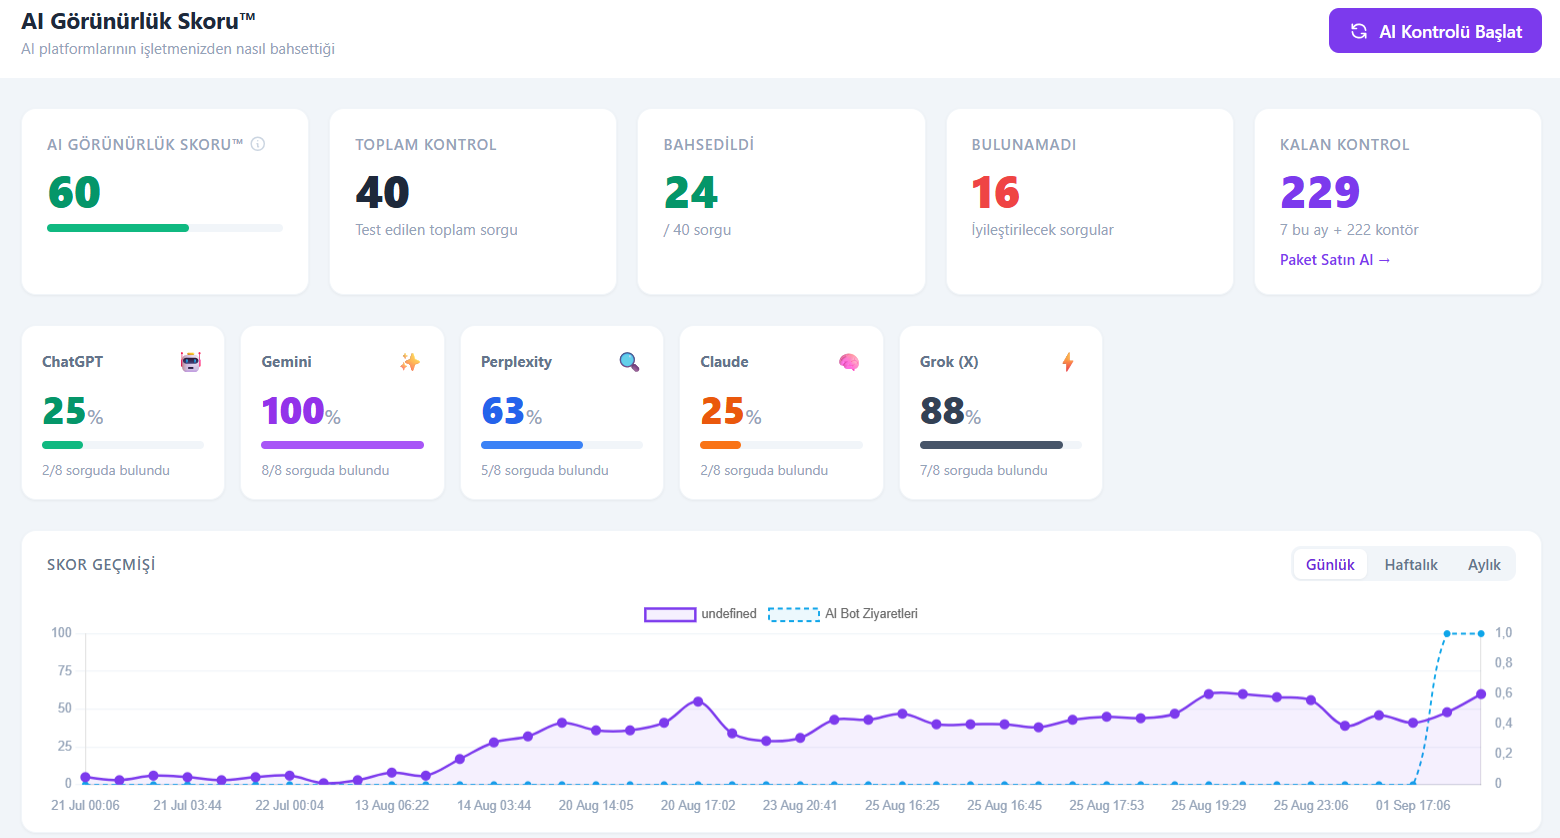1560x838 pixels.
Task: Click the Claude 25% progress bar
Action: [x=781, y=445]
